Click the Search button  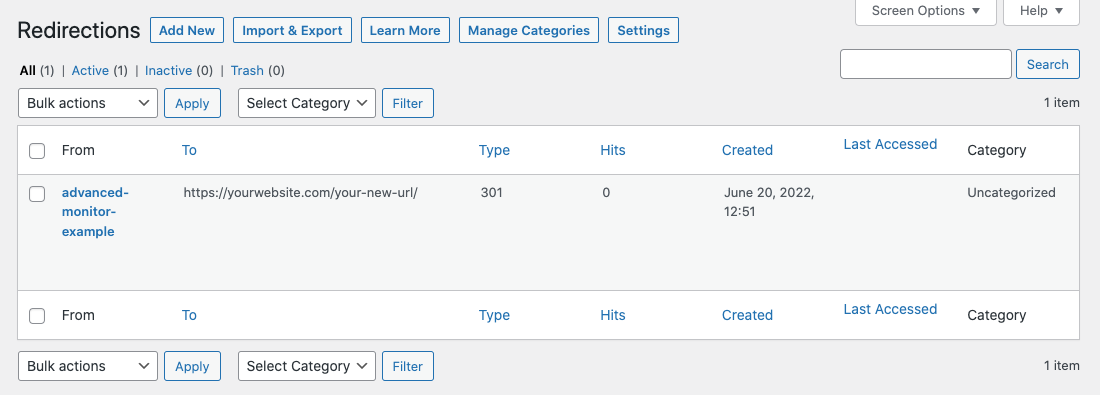[x=1047, y=64]
